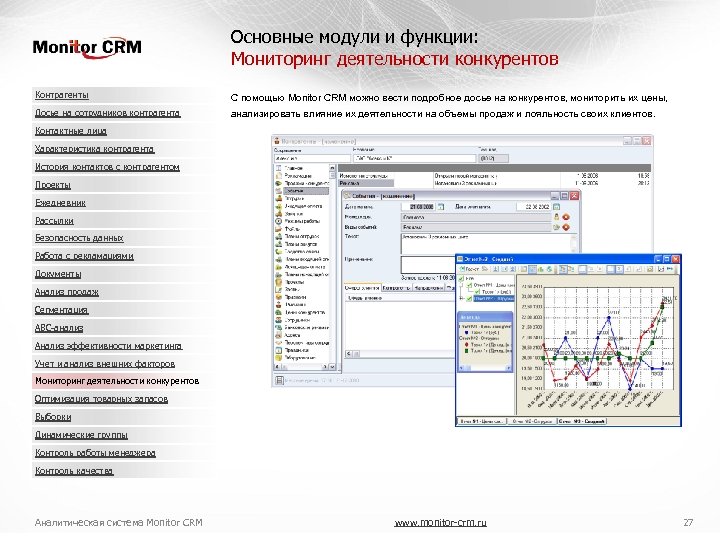Click the folder icon in the event type row

(557, 227)
